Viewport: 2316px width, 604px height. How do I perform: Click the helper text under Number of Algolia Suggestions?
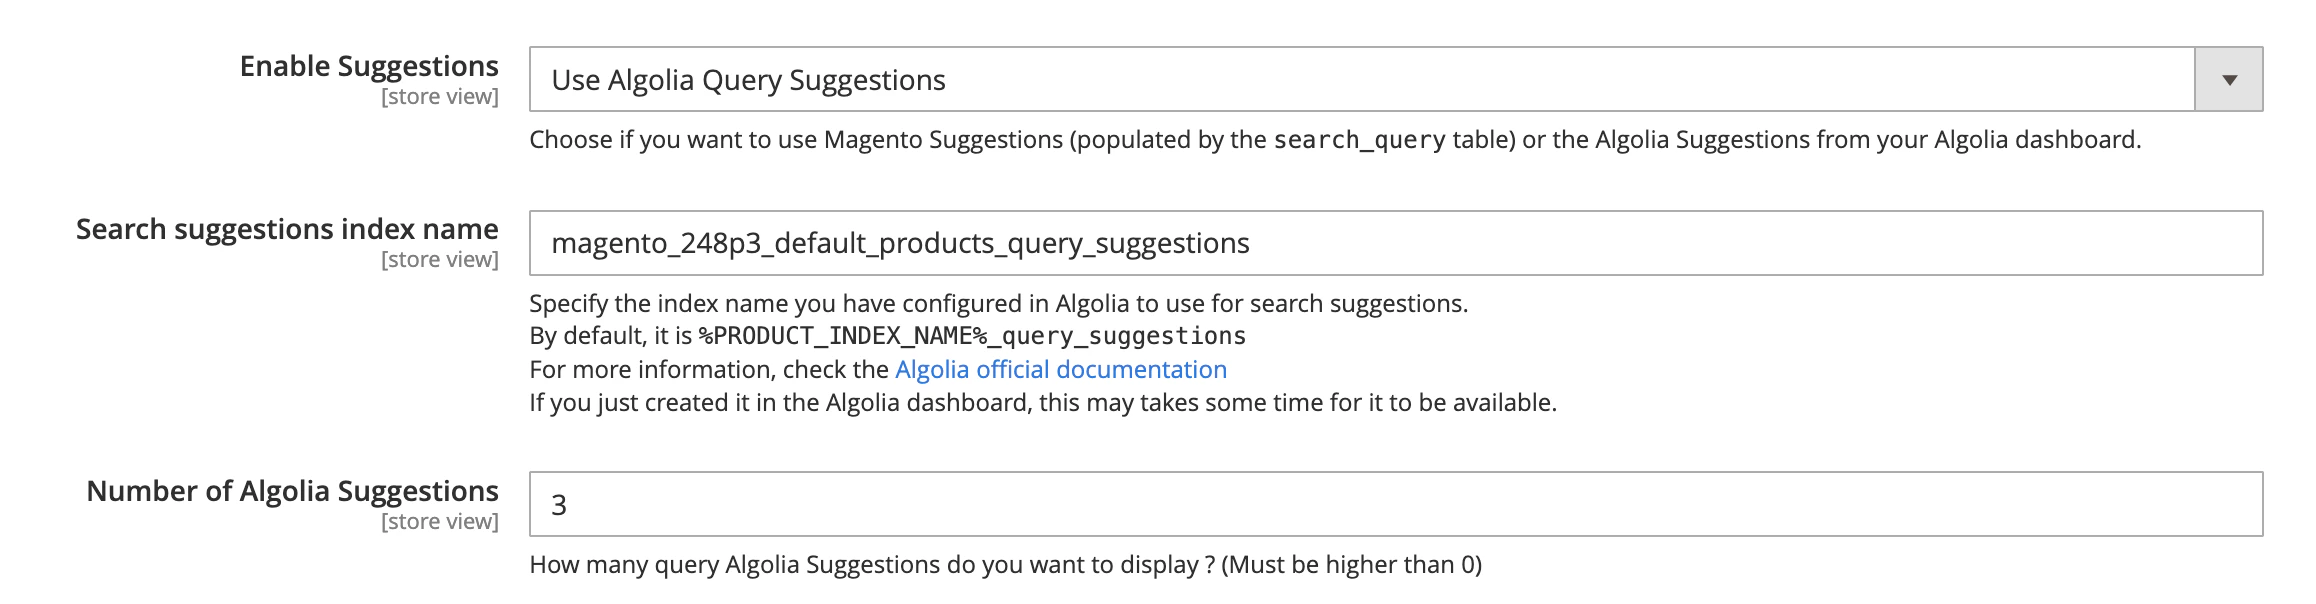(1004, 567)
